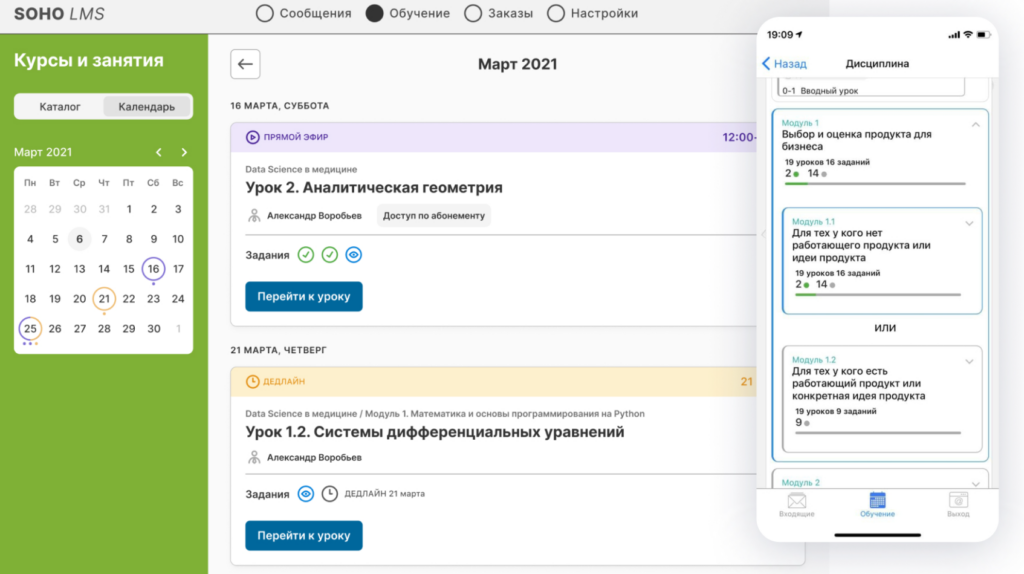The width and height of the screenshot is (1024, 574).
Task: Click the teacher icon in the Урок 1.2 card
Action: point(254,457)
